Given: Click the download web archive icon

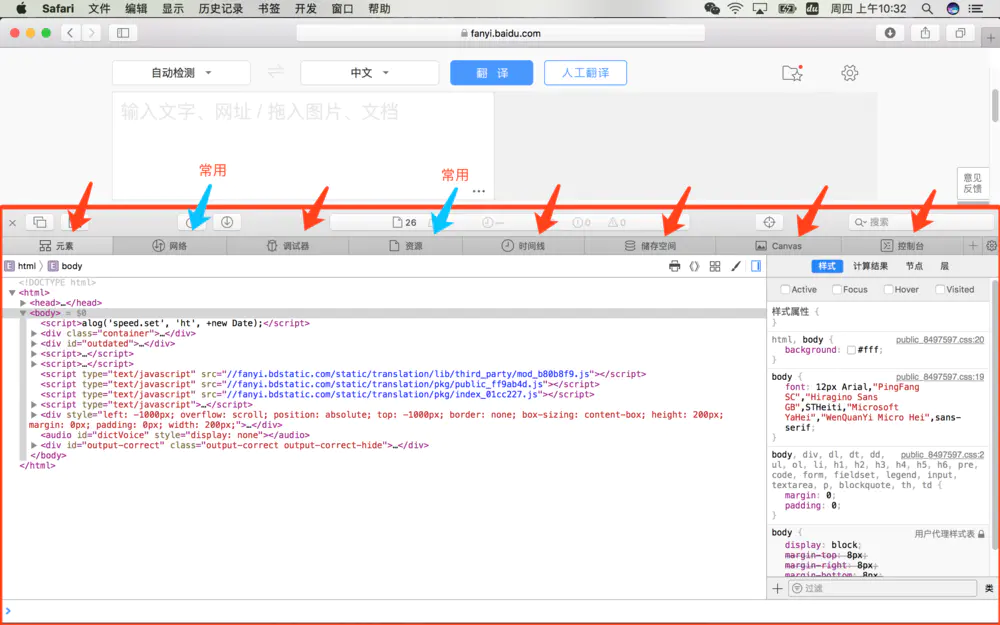Looking at the screenshot, I should [227, 222].
